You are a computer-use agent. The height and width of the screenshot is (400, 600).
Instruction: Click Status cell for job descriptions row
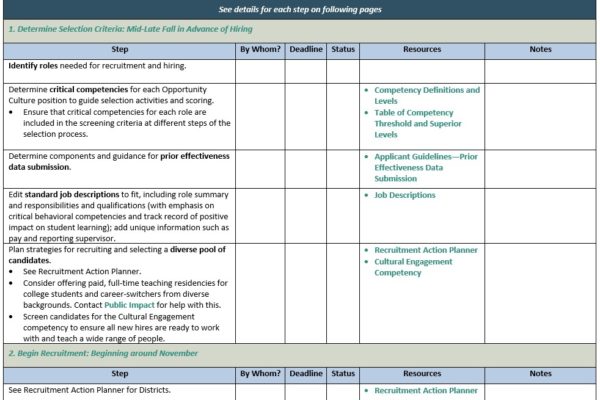343,216
